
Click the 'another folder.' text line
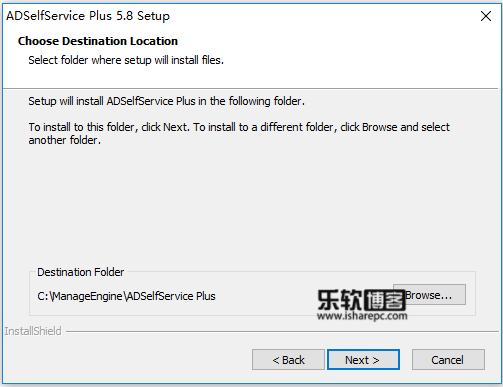[64, 140]
